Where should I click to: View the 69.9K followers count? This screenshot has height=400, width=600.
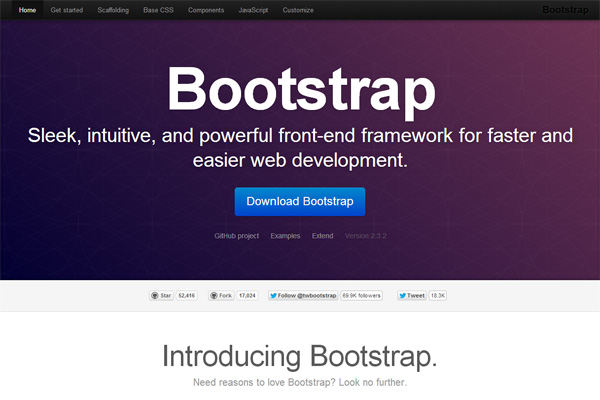(362, 296)
